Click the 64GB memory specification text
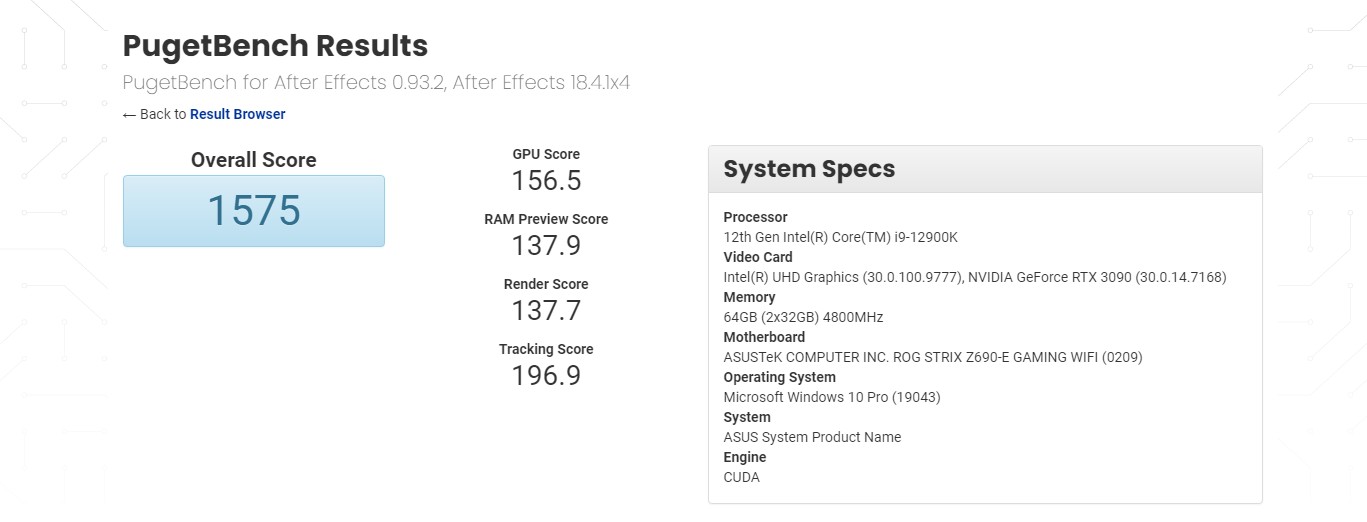1367x522 pixels. coord(803,317)
